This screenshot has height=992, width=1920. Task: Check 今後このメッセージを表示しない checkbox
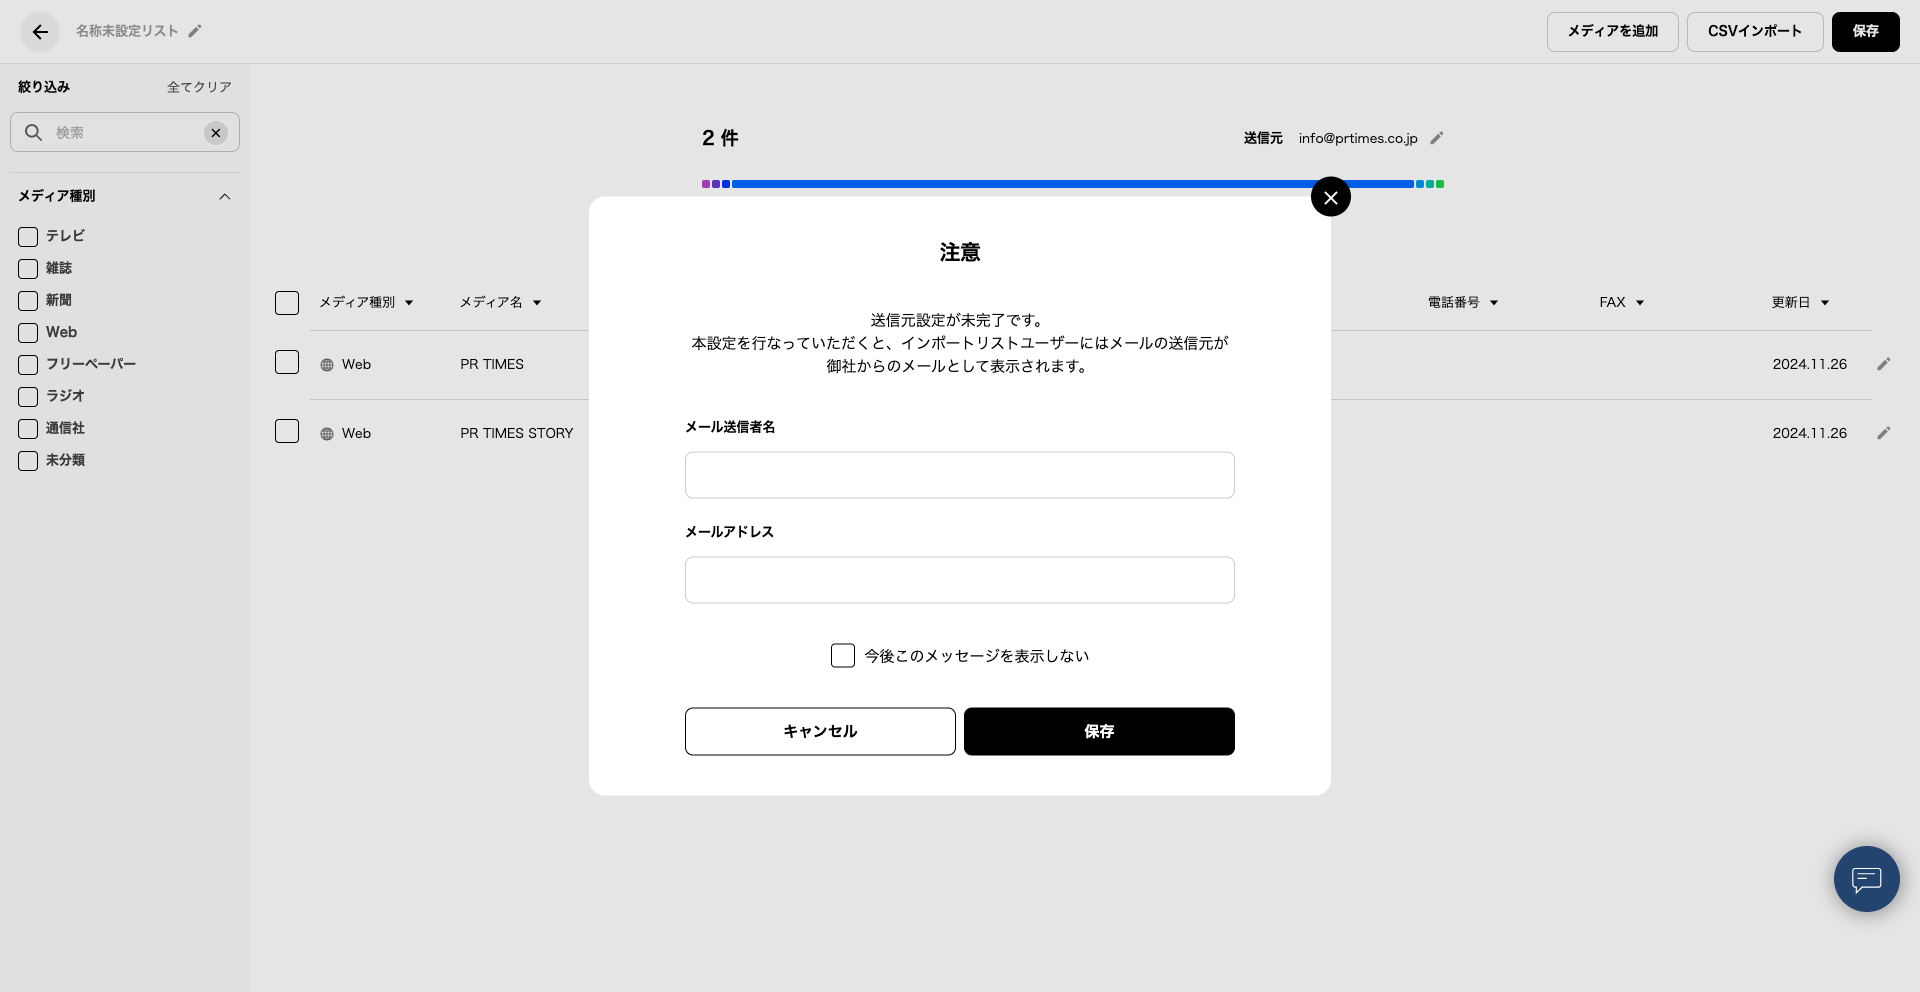843,656
